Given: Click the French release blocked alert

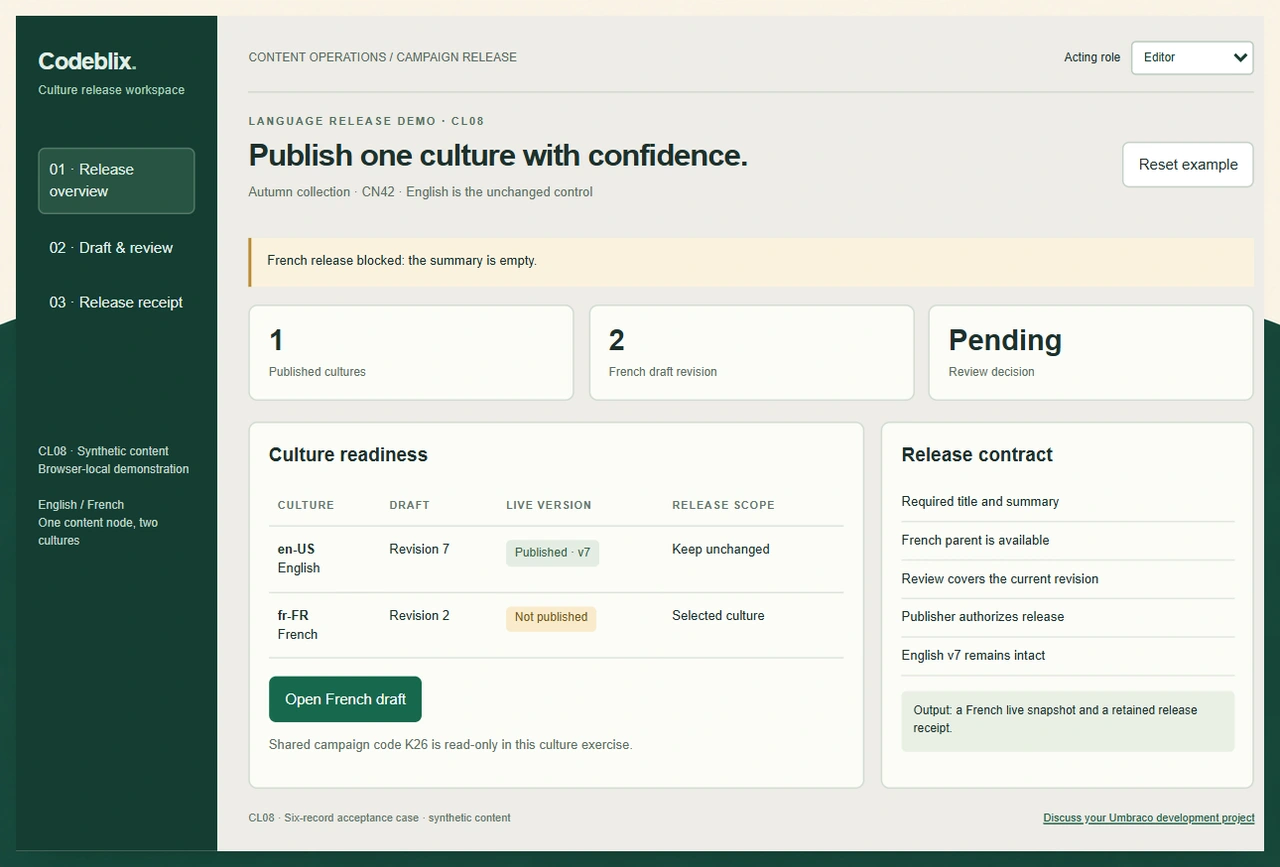Looking at the screenshot, I should click(751, 262).
